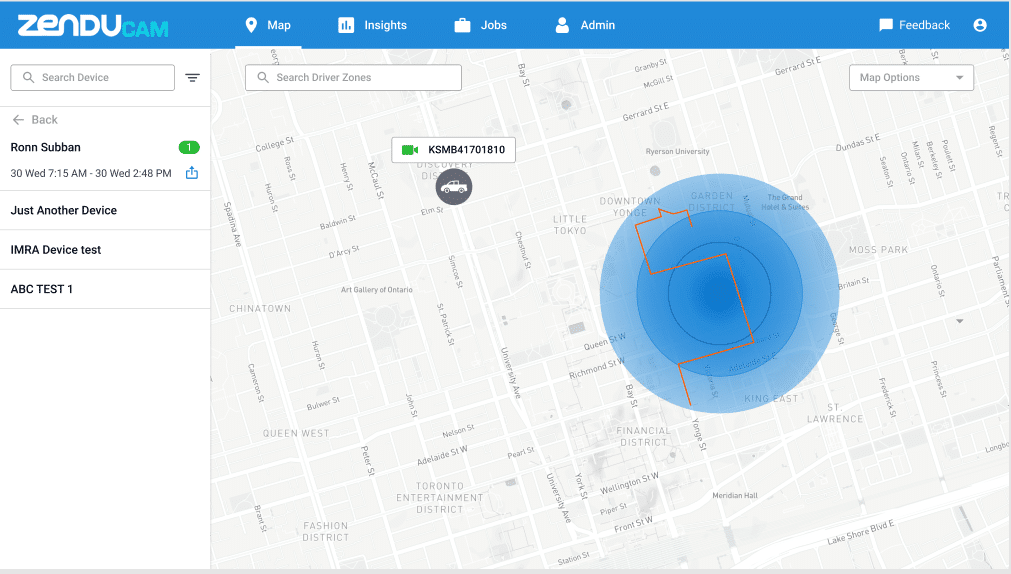Click the green trip count badge
This screenshot has width=1011, height=574.
(x=189, y=148)
